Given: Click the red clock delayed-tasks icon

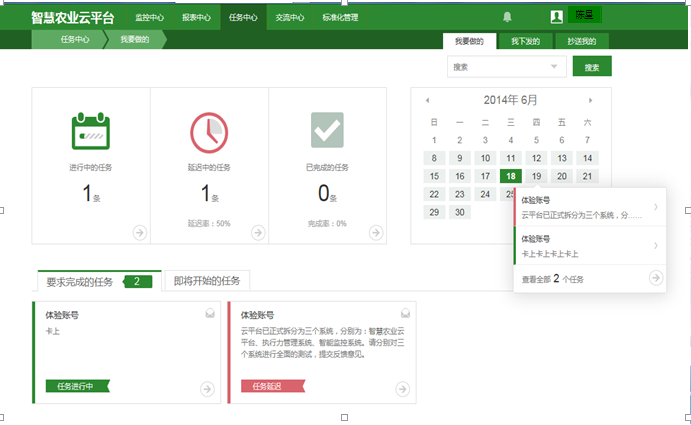Looking at the screenshot, I should (209, 133).
